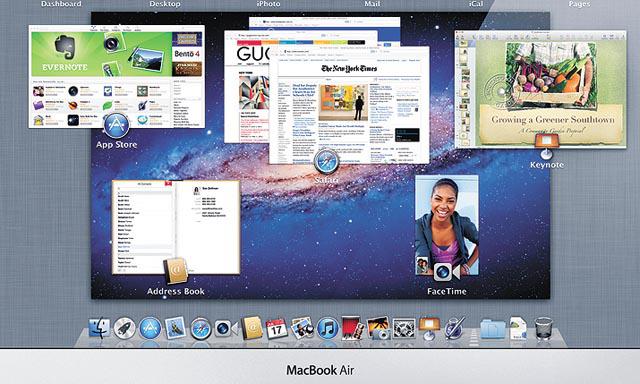Click the Keynote label text
Screen dimensions: 640x384
547,165
